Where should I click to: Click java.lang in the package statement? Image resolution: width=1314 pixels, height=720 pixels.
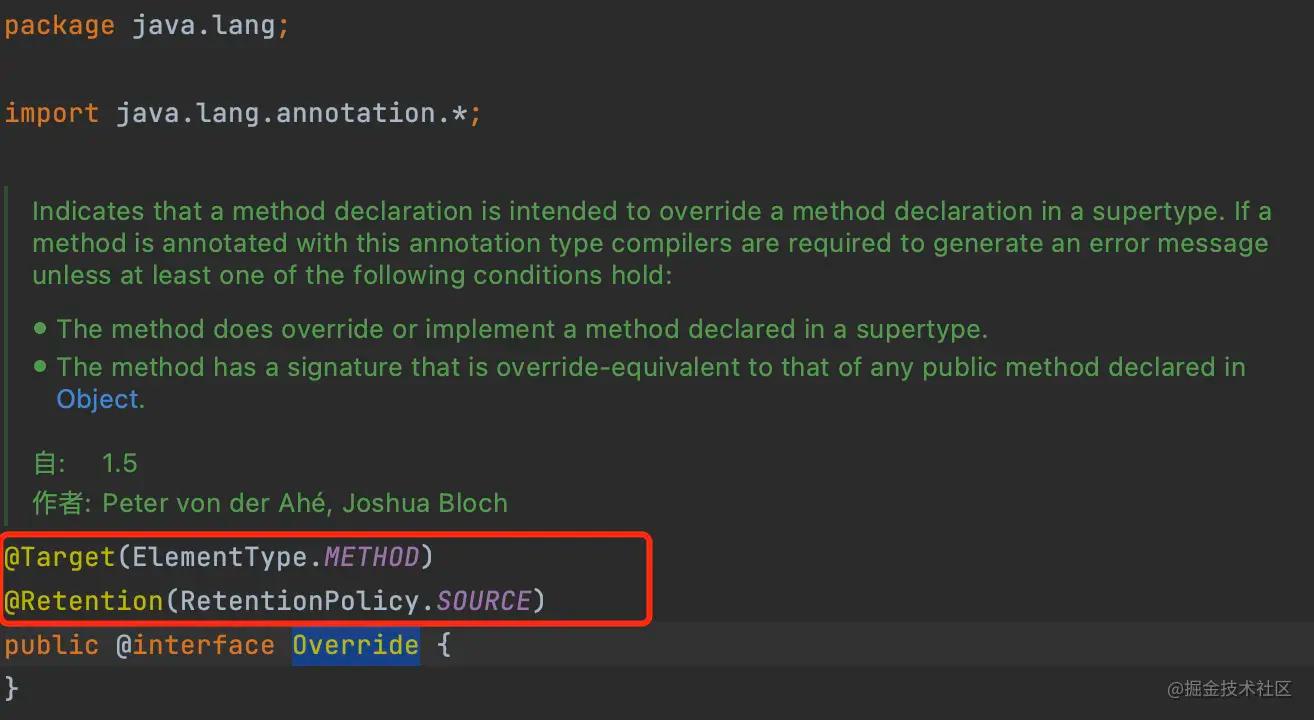204,25
